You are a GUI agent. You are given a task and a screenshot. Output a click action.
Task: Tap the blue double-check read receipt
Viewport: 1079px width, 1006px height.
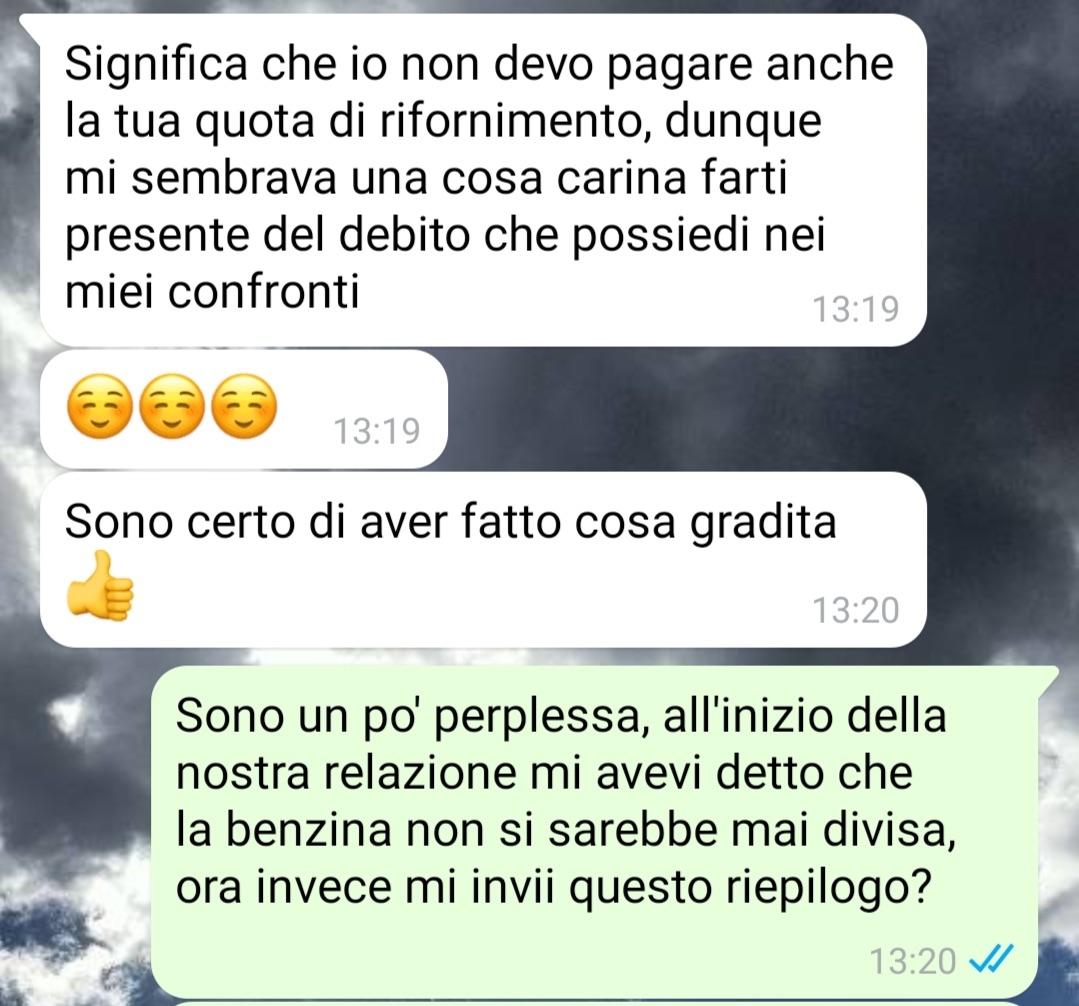click(991, 958)
